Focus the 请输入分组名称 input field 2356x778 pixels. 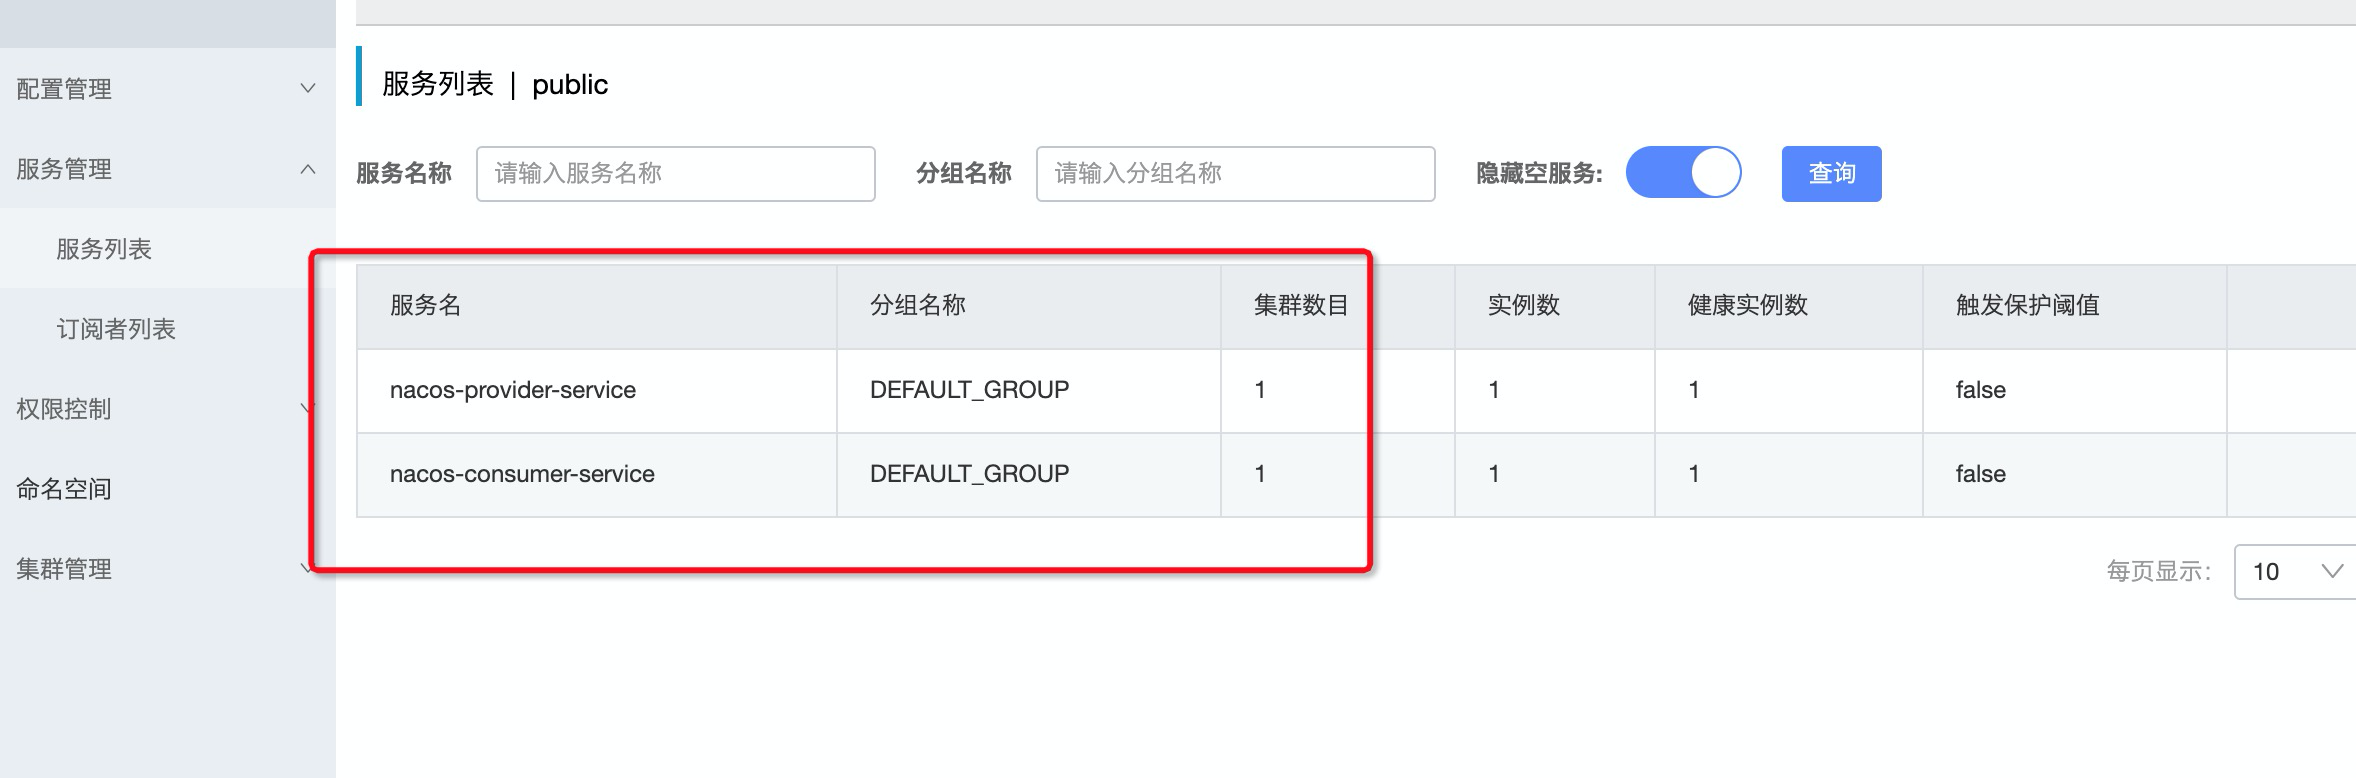coord(1235,174)
